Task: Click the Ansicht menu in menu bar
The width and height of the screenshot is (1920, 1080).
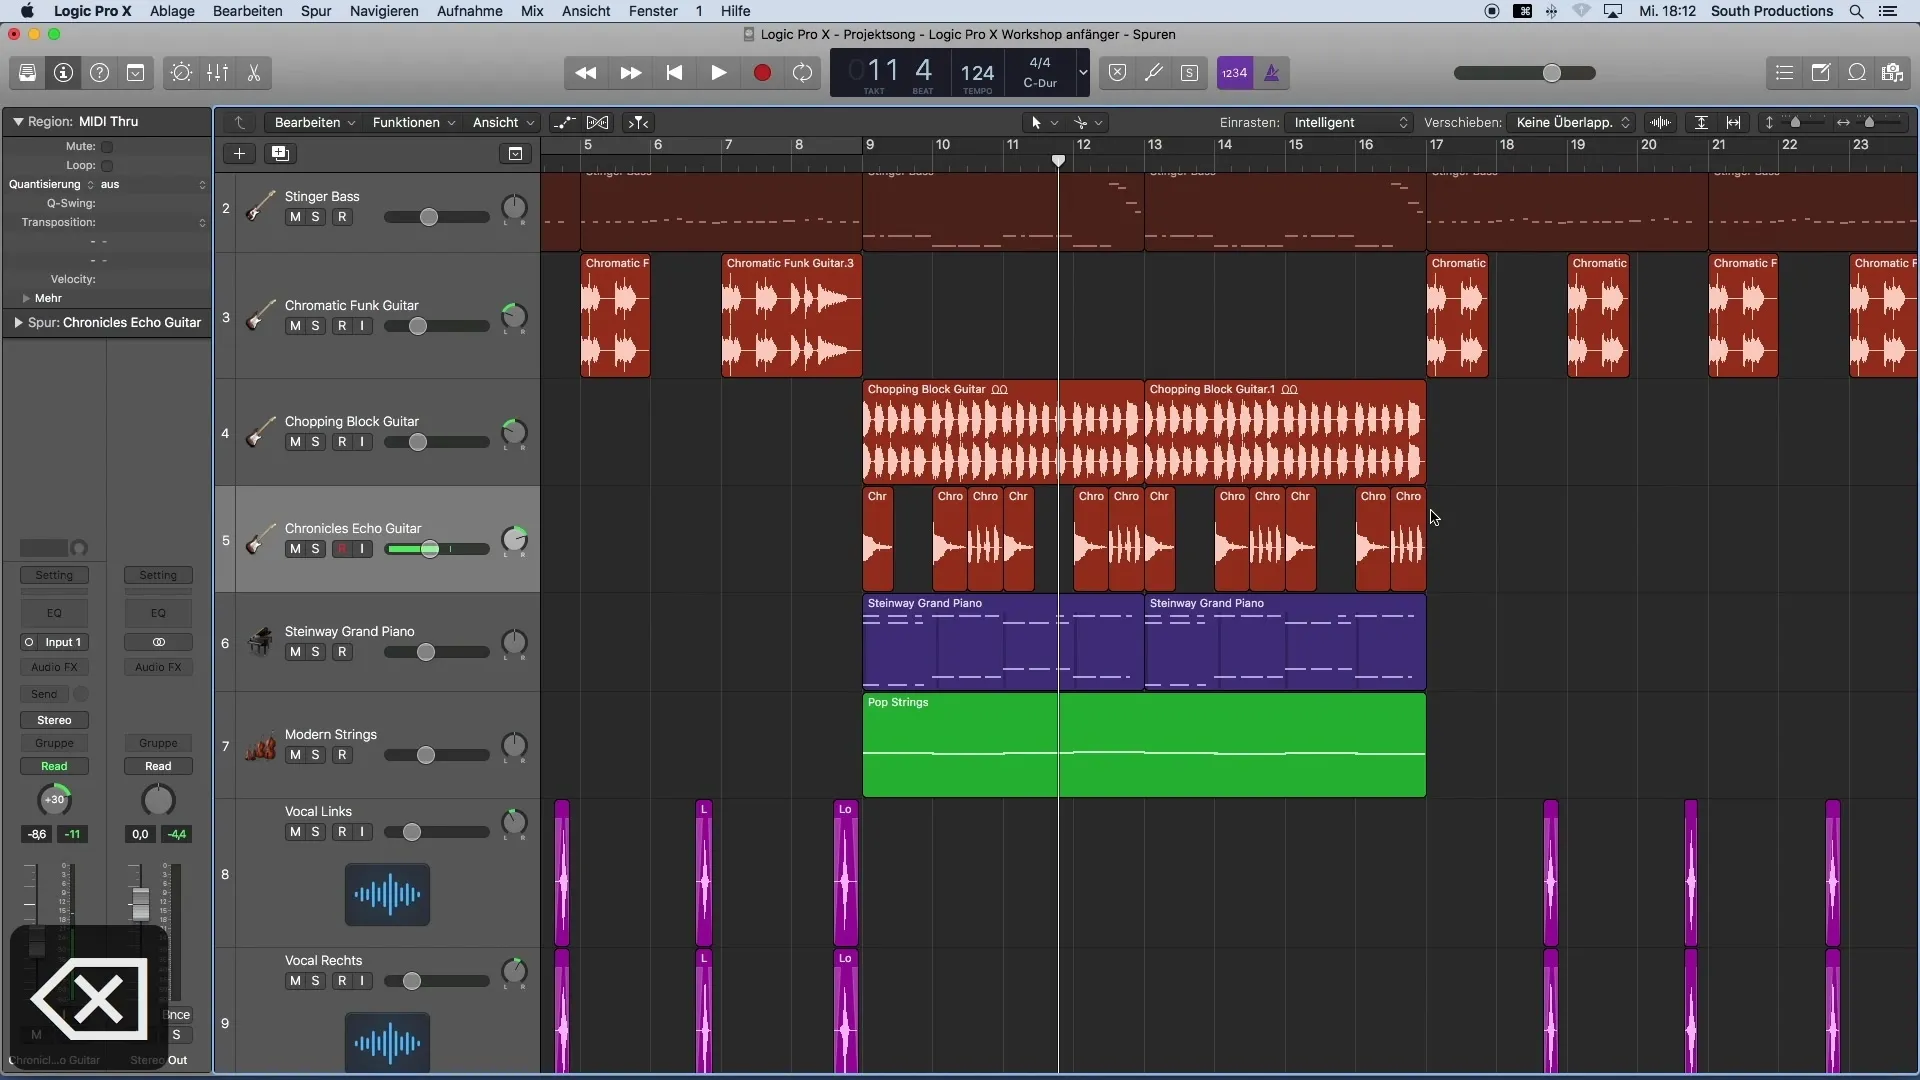Action: 585,11
